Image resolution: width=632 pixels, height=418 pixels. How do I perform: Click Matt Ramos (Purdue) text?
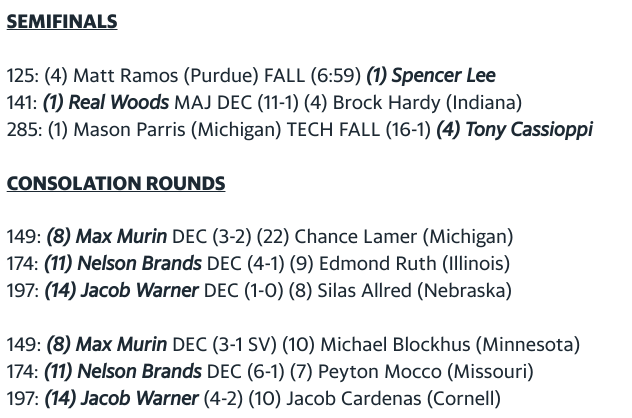pyautogui.click(x=166, y=75)
